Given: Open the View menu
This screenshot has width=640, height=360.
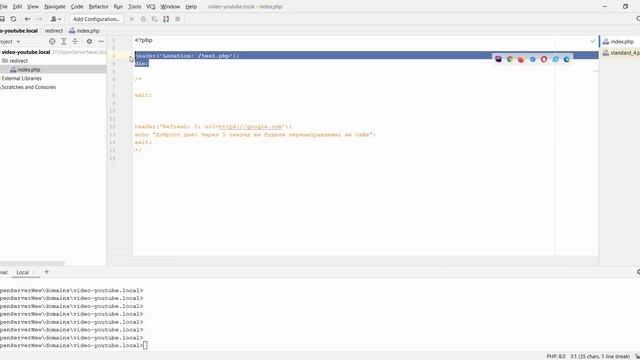Looking at the screenshot, I should tap(33, 7).
